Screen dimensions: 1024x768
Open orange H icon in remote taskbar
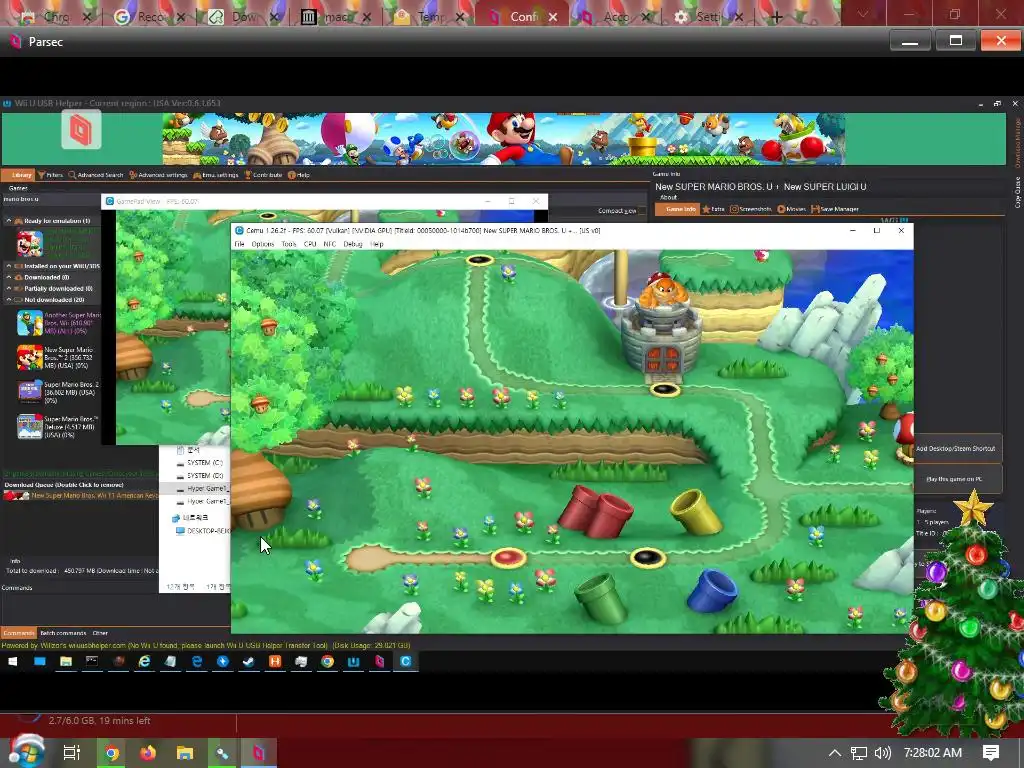point(275,662)
